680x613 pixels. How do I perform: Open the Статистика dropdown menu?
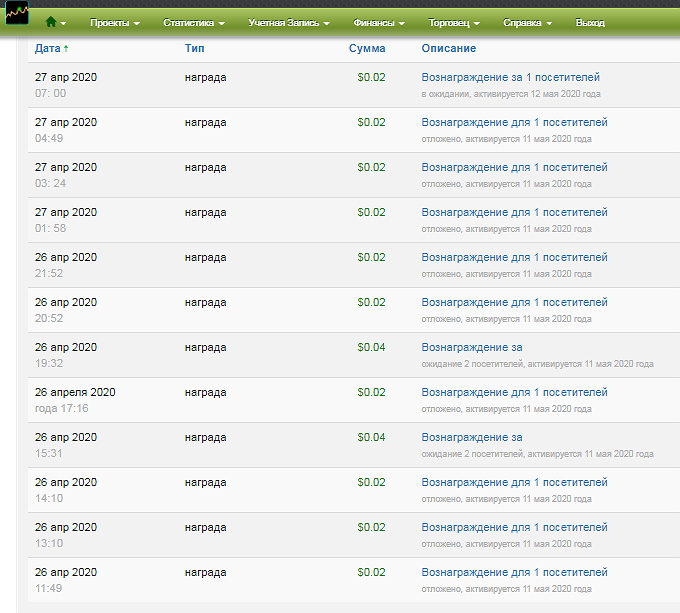coord(193,23)
